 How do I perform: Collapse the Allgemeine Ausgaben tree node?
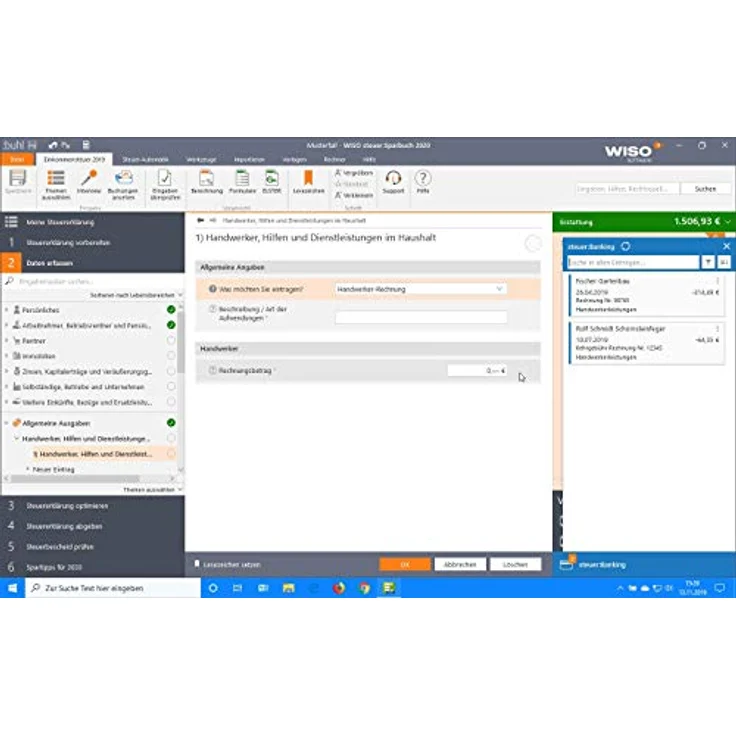(6, 423)
